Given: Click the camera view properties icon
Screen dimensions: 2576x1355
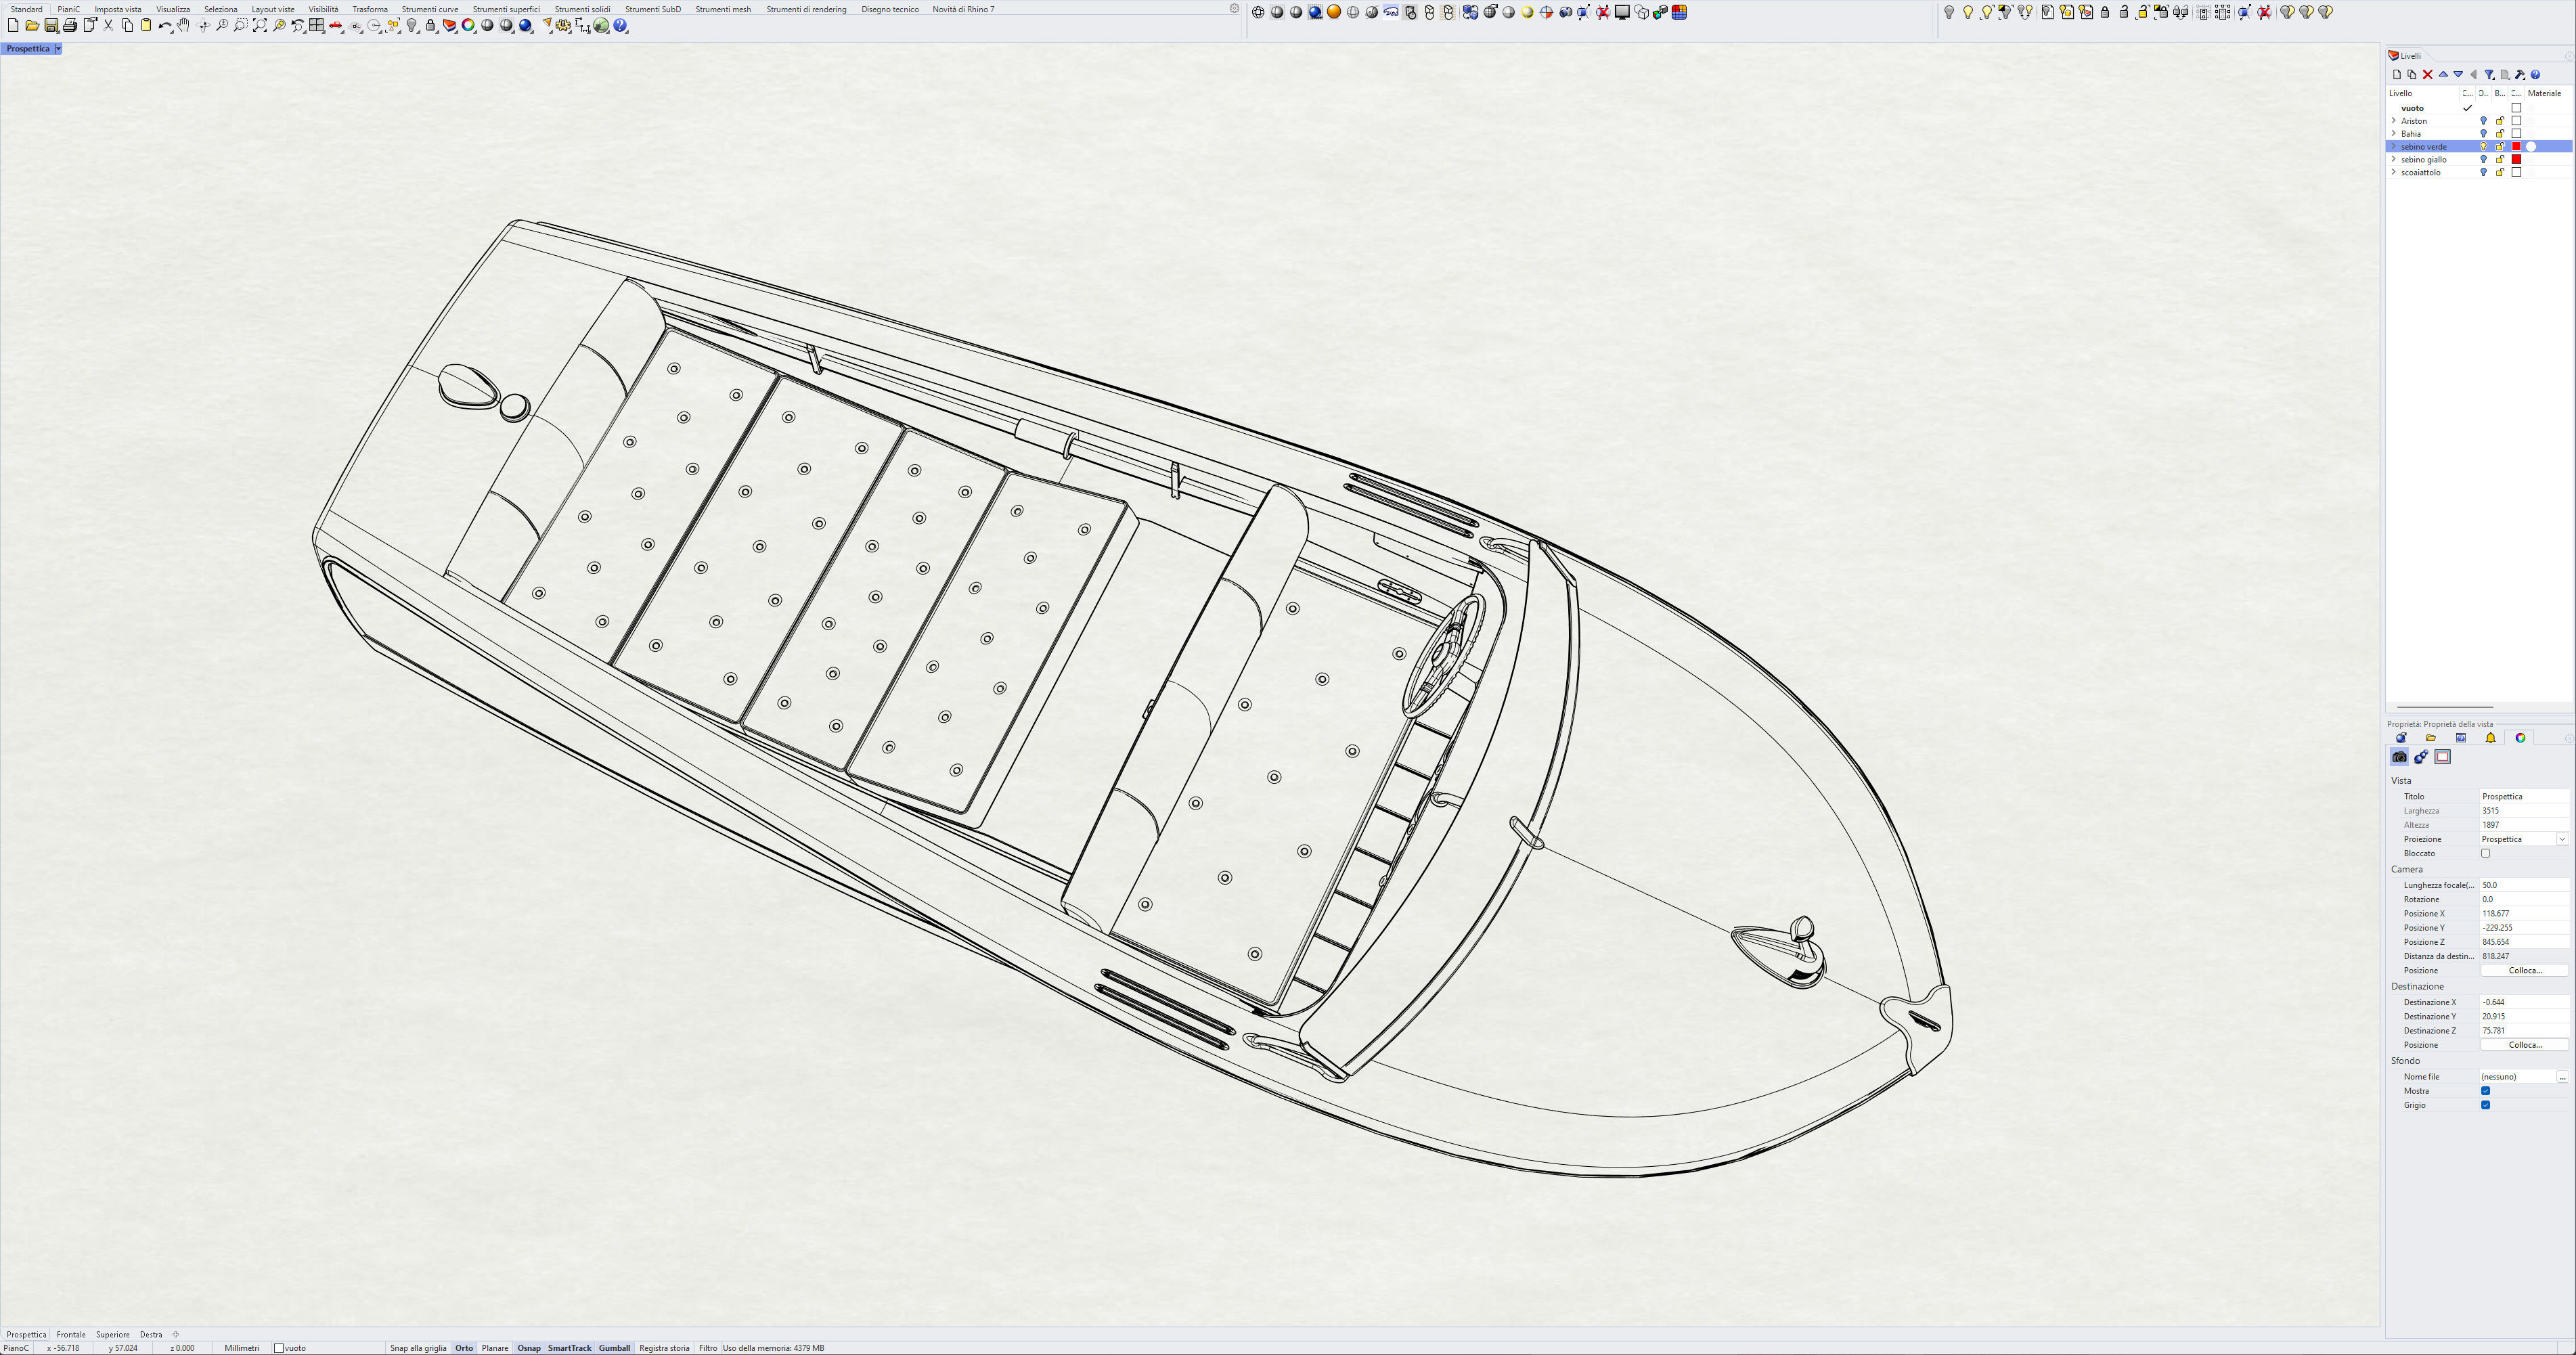Looking at the screenshot, I should [2400, 757].
